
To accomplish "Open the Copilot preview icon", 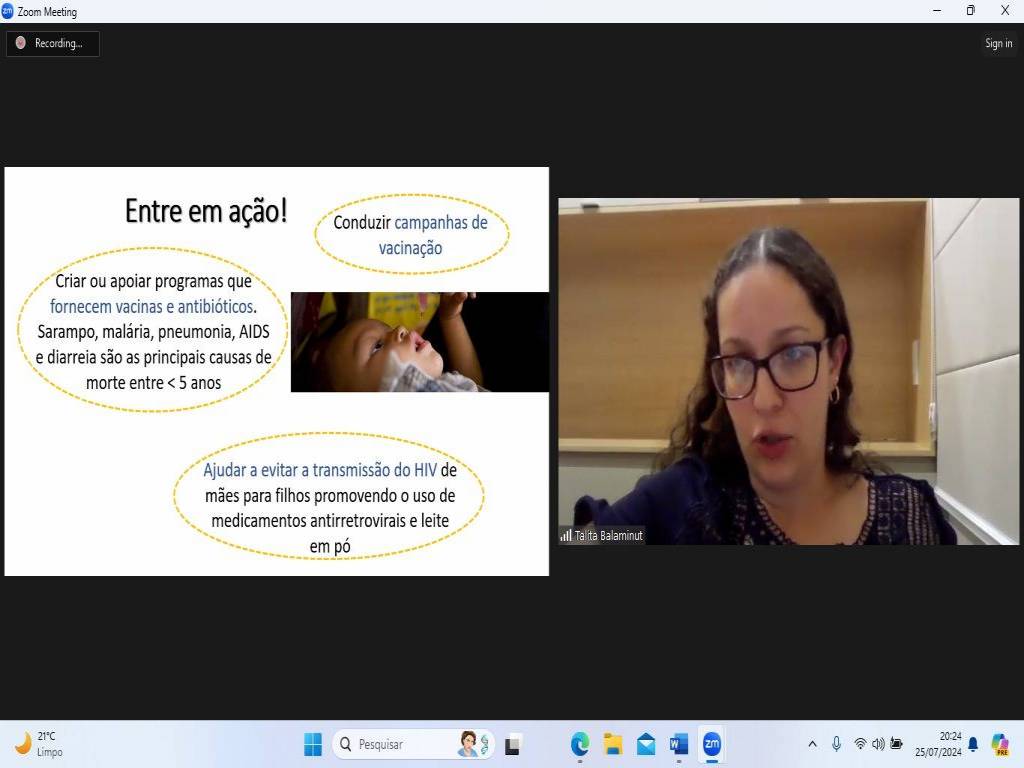I will click(1000, 744).
